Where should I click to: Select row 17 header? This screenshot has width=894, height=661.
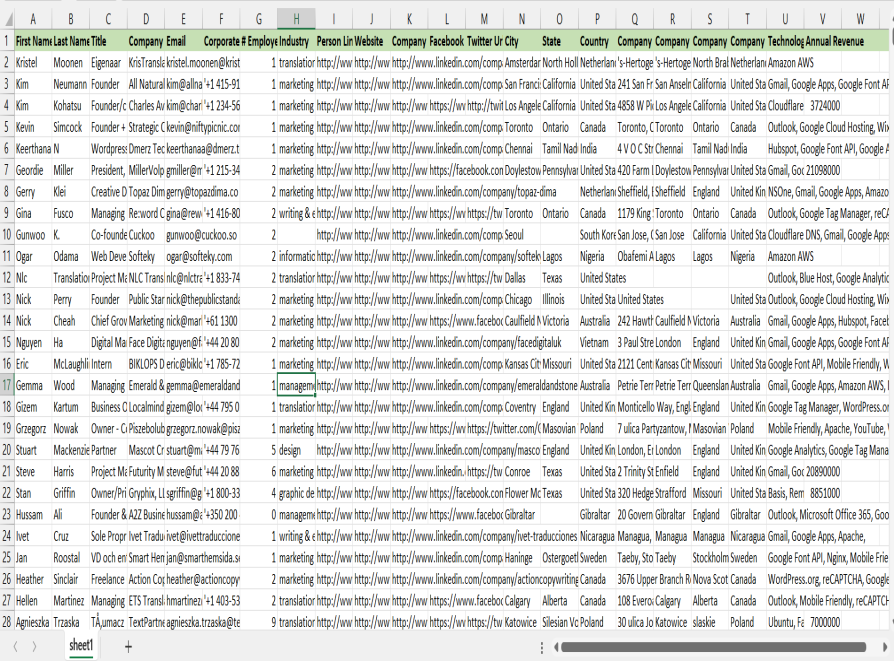tap(7, 386)
